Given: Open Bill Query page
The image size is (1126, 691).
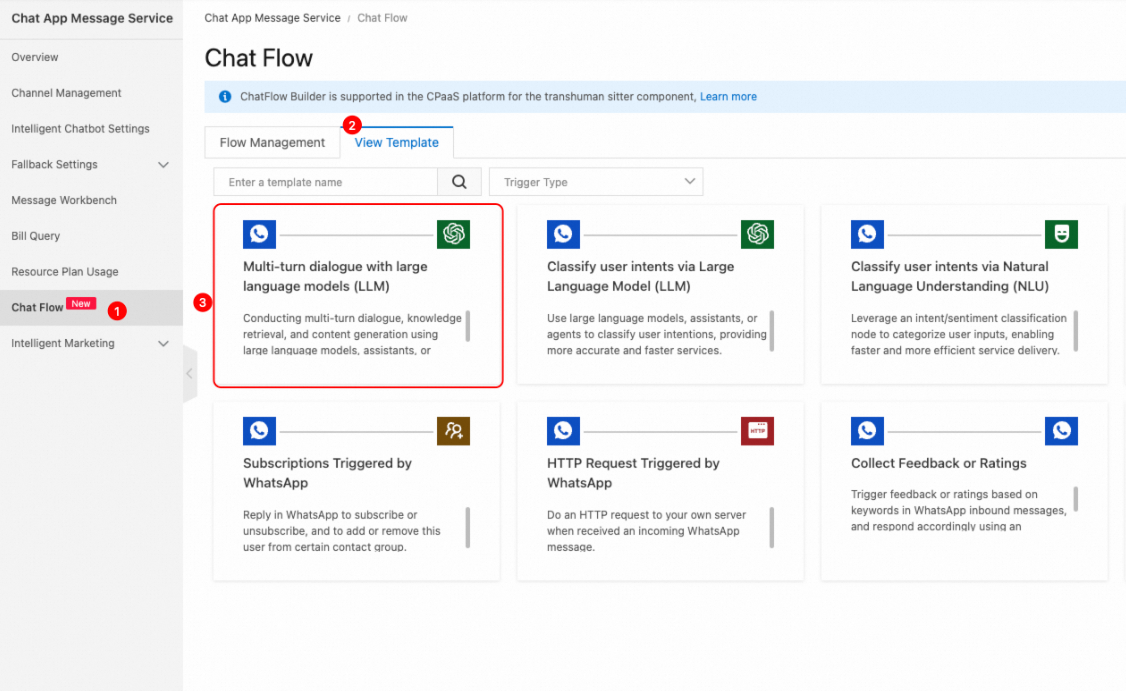Looking at the screenshot, I should pyautogui.click(x=35, y=236).
